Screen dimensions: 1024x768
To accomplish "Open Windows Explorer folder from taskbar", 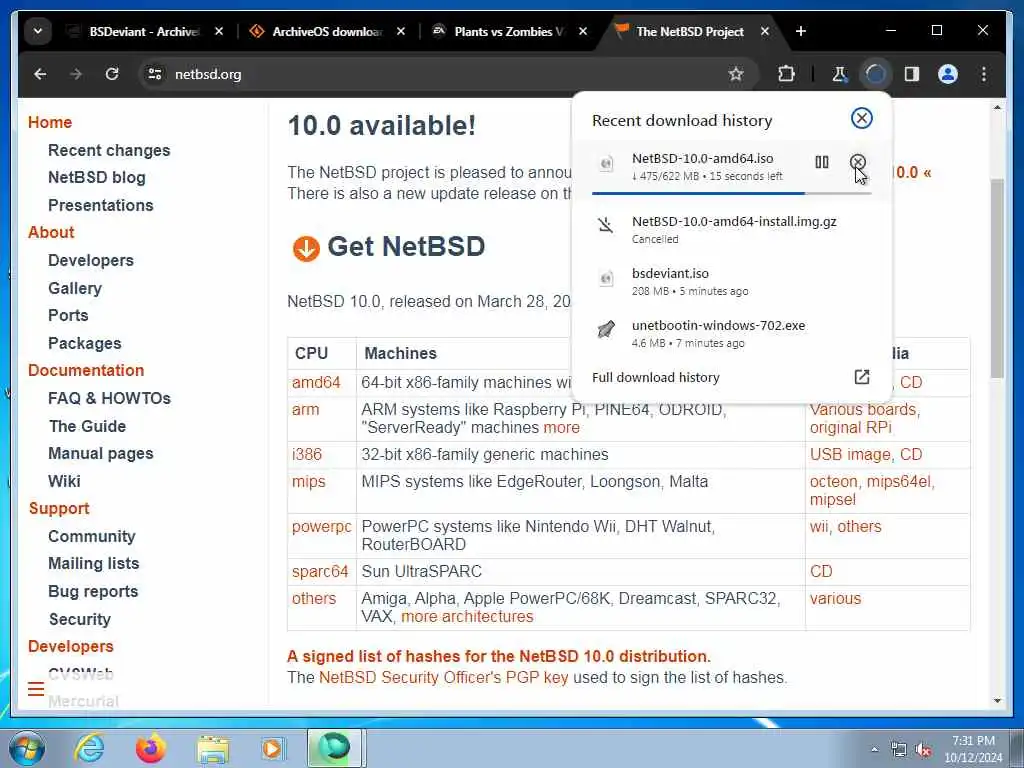I will coord(212,749).
